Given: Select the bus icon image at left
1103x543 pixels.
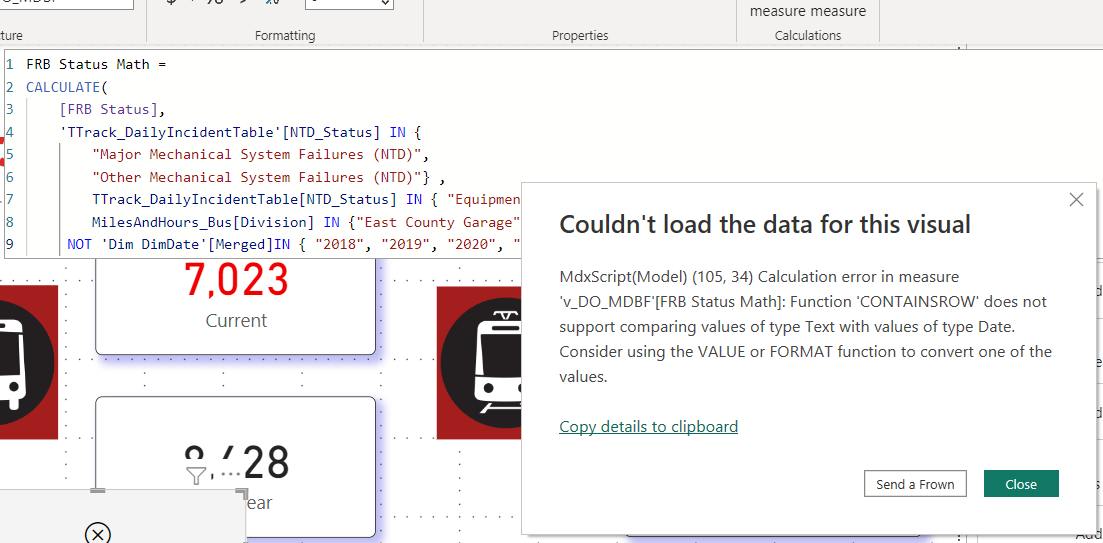Looking at the screenshot, I should point(27,363).
